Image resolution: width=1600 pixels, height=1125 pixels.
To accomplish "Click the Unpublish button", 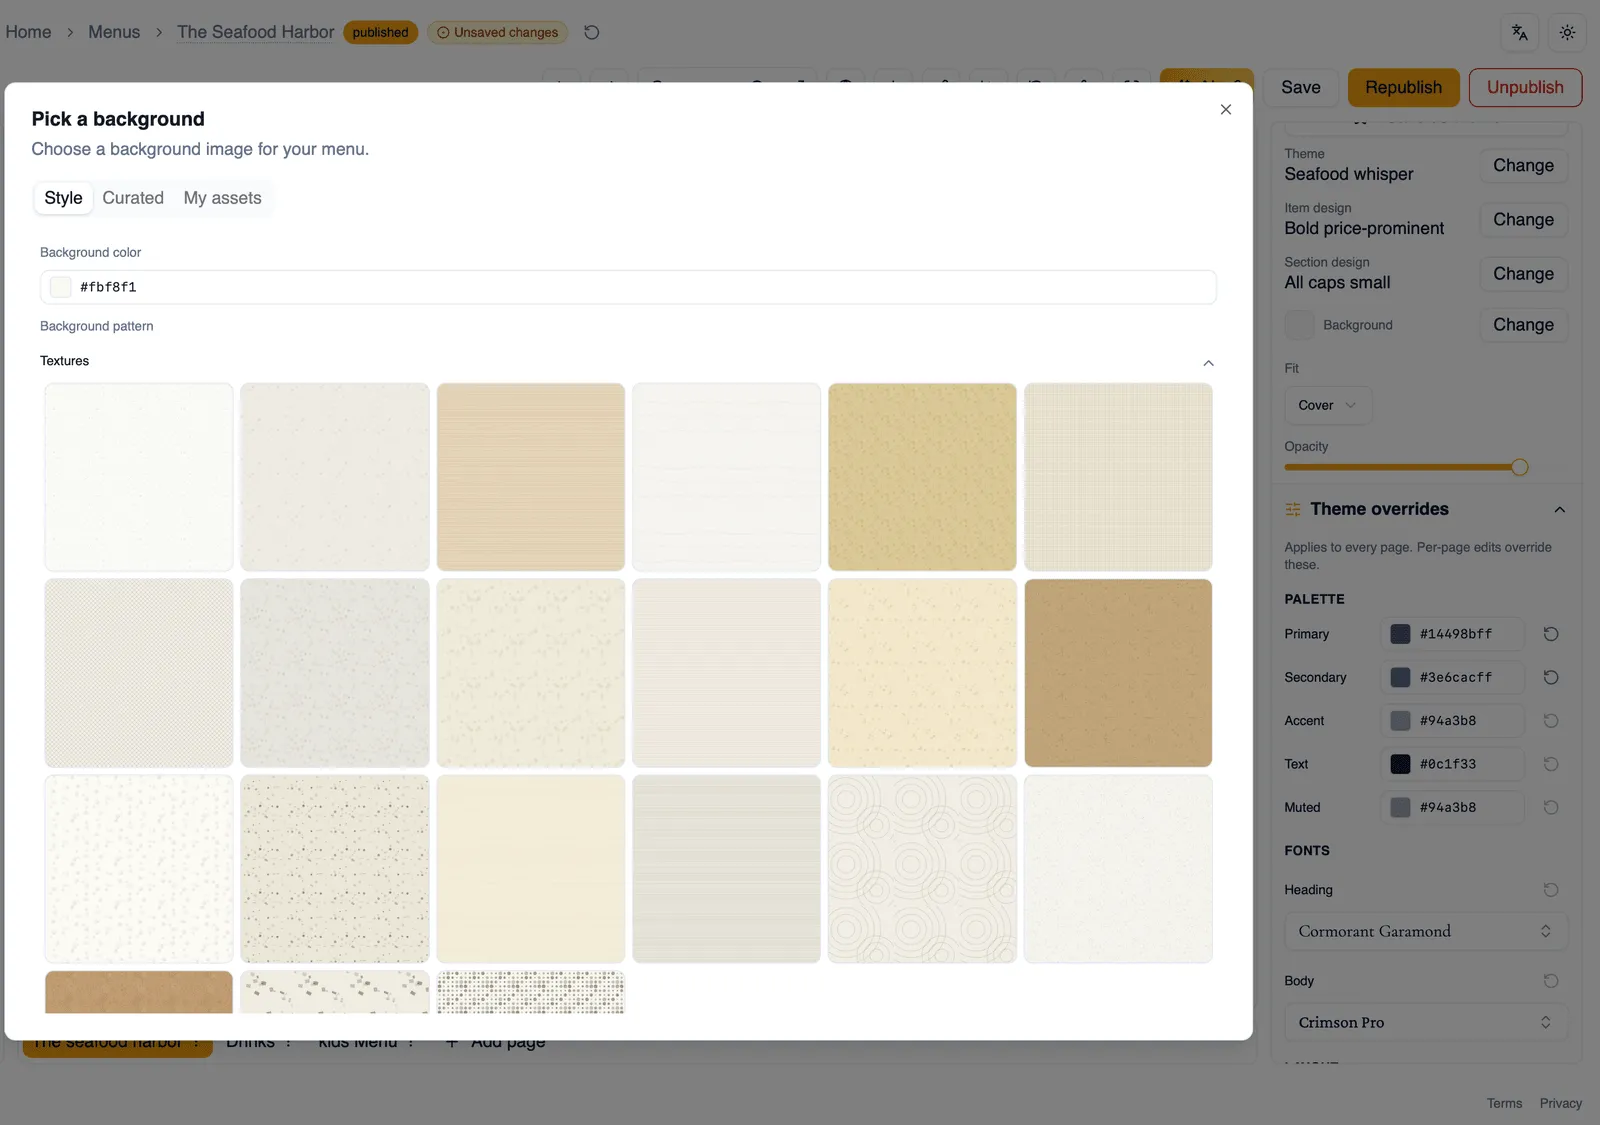I will tap(1525, 87).
